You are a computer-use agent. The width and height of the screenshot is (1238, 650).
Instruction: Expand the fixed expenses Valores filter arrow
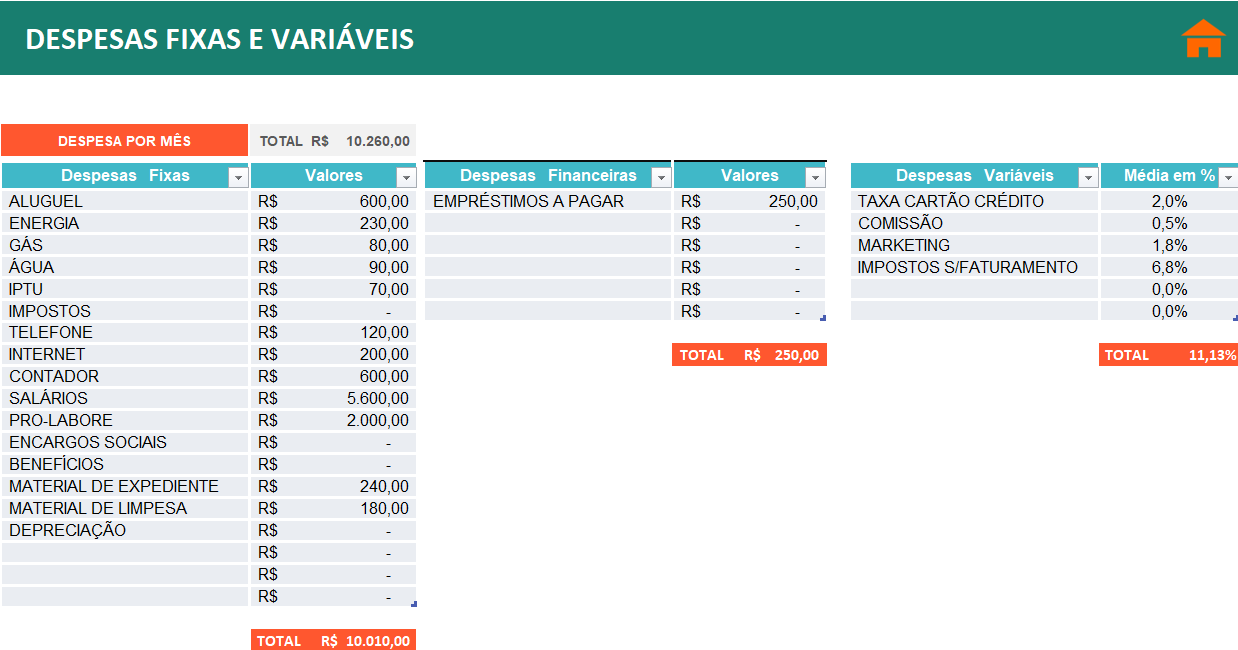coord(406,177)
